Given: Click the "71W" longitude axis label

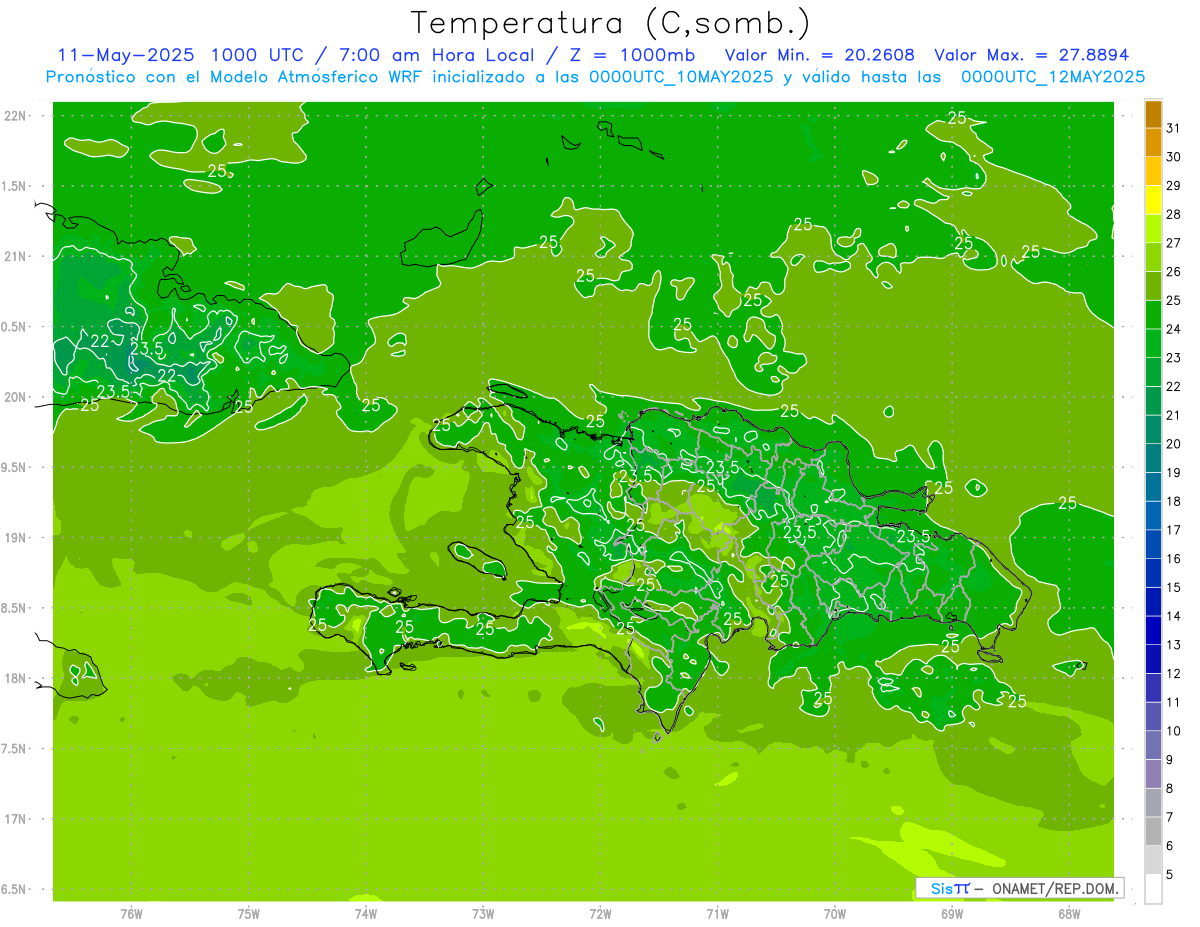Looking at the screenshot, I should (717, 914).
